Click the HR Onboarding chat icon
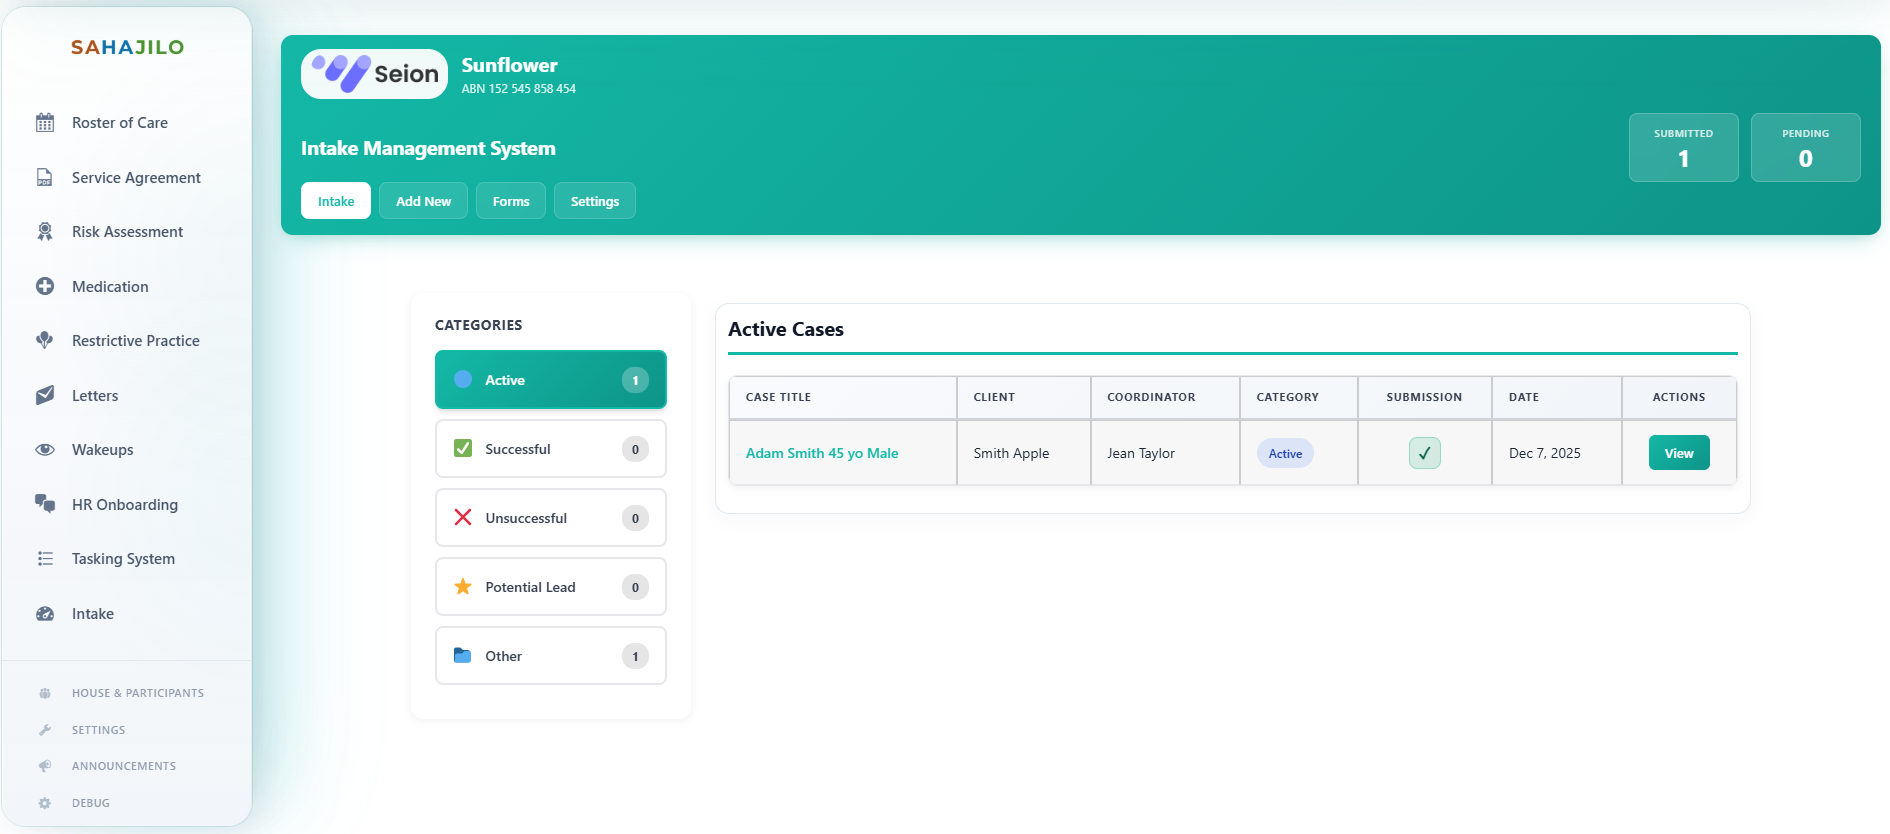 (45, 504)
